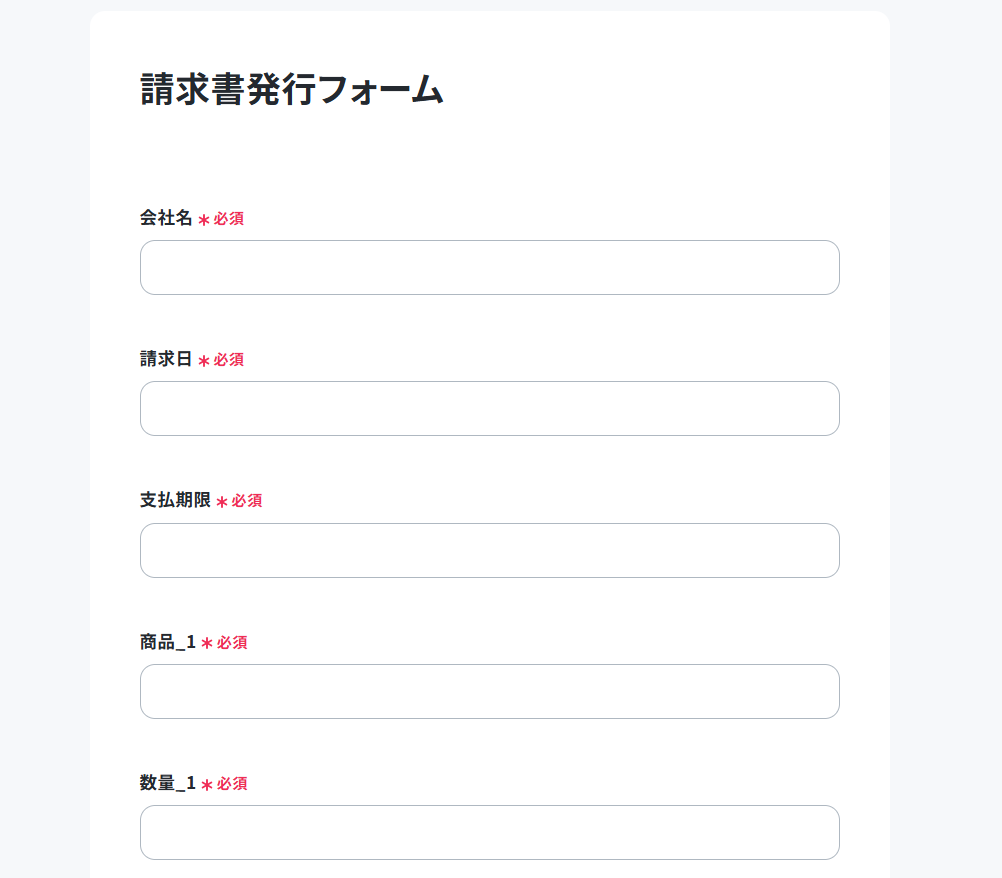Viewport: 1002px width, 878px height.
Task: Click the required asterisk next to 支払期限
Action: click(222, 502)
